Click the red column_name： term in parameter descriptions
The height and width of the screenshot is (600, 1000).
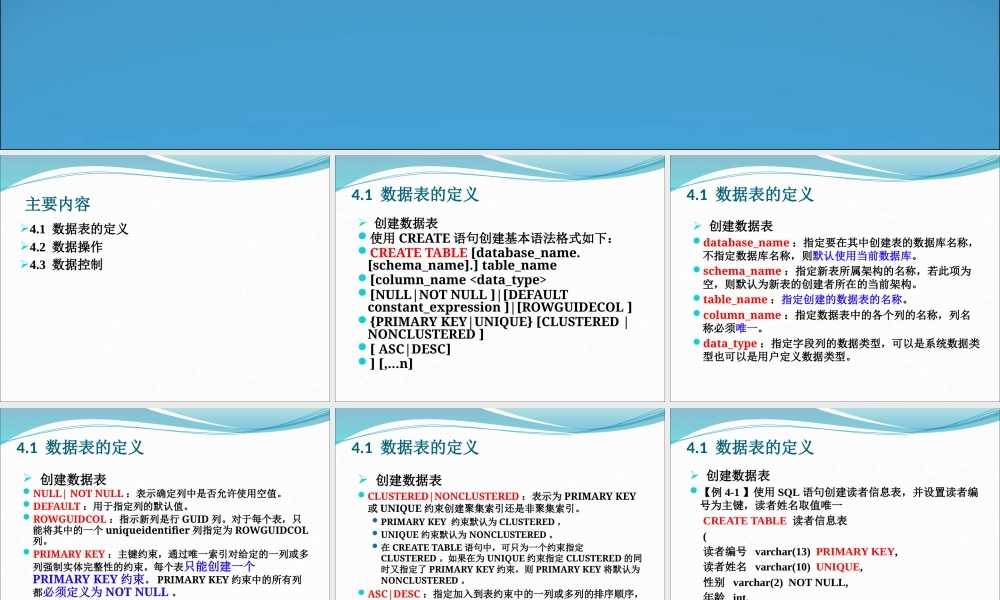pos(746,315)
